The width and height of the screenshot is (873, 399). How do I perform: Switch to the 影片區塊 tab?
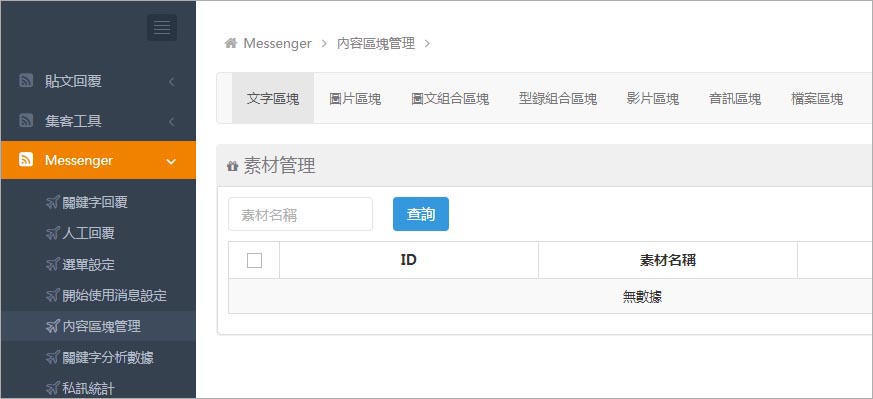[653, 98]
